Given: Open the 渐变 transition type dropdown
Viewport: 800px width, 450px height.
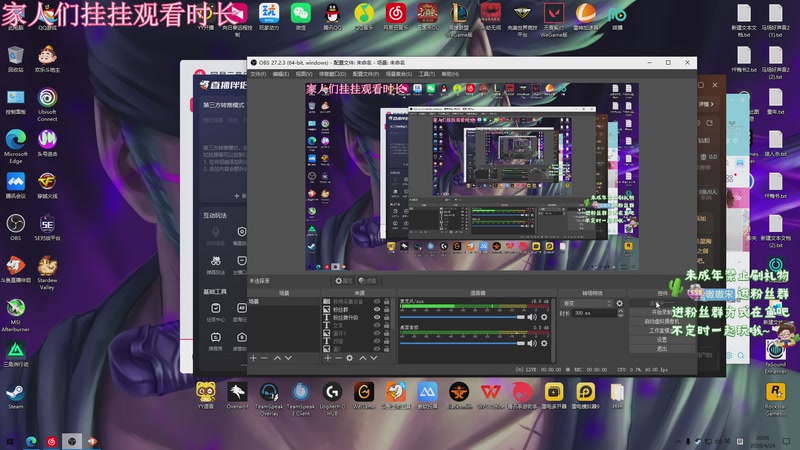Looking at the screenshot, I should [x=586, y=303].
